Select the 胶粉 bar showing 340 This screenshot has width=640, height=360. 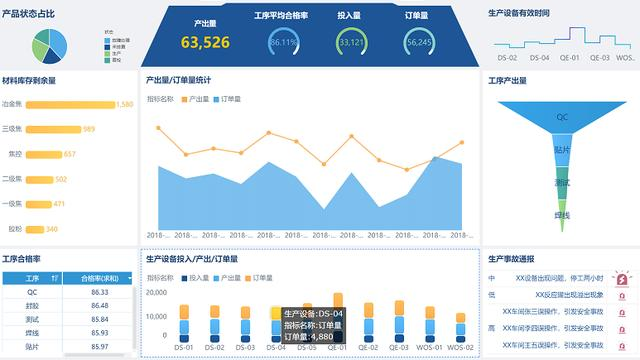pyautogui.click(x=35, y=229)
